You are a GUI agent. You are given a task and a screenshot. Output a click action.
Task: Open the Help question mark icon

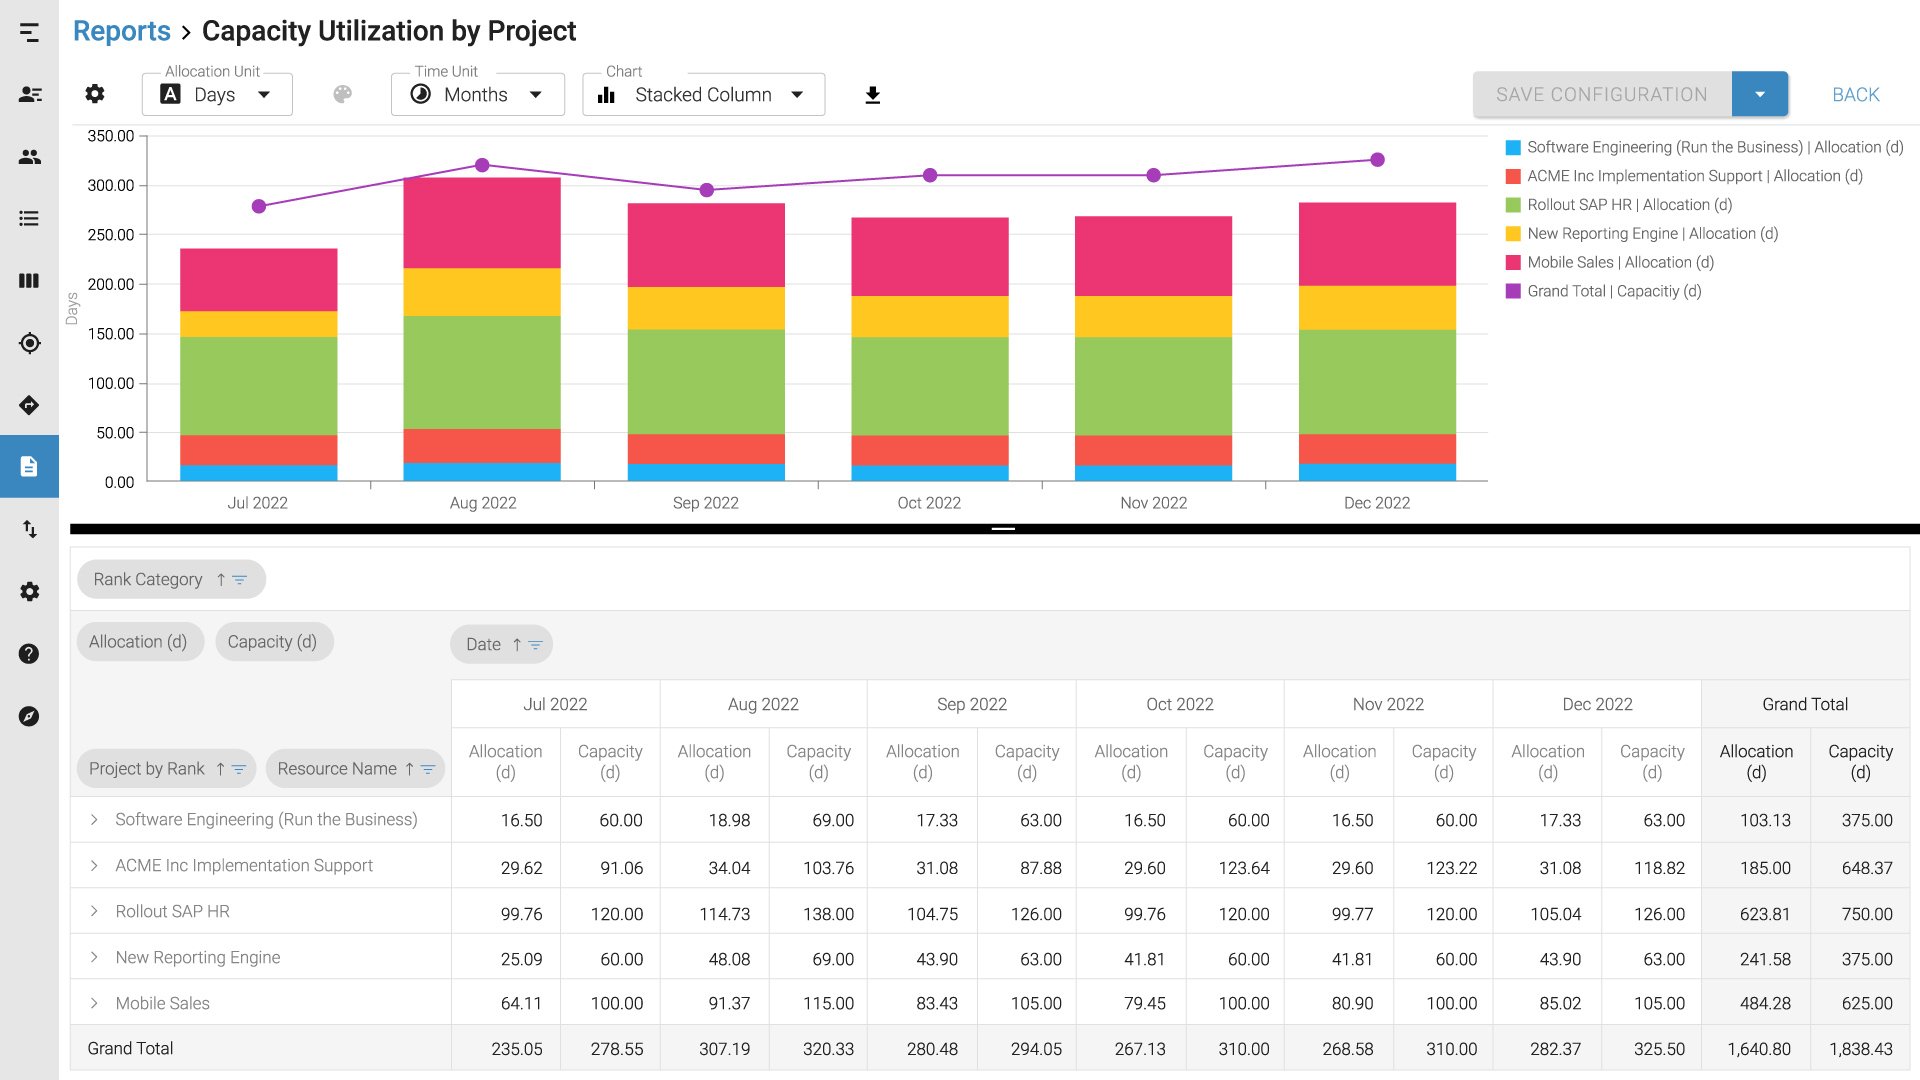pyautogui.click(x=30, y=654)
